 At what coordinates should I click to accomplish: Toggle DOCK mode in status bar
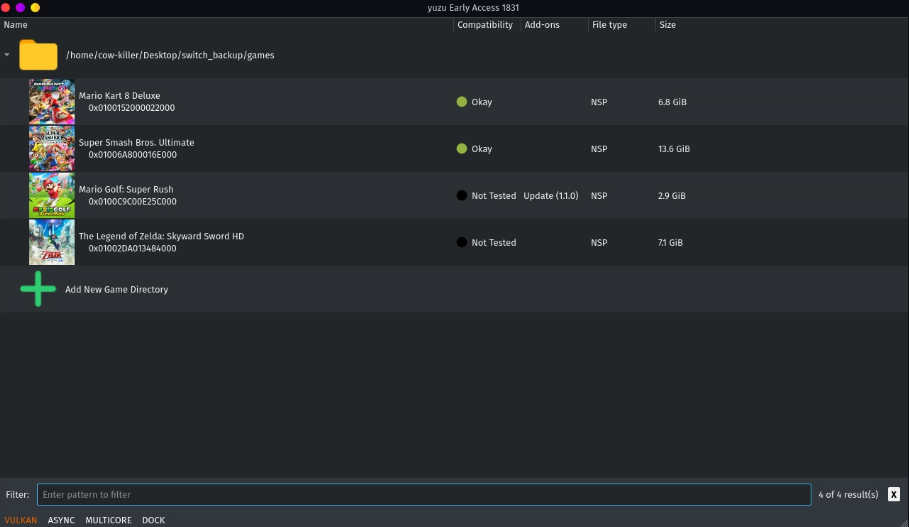point(153,520)
